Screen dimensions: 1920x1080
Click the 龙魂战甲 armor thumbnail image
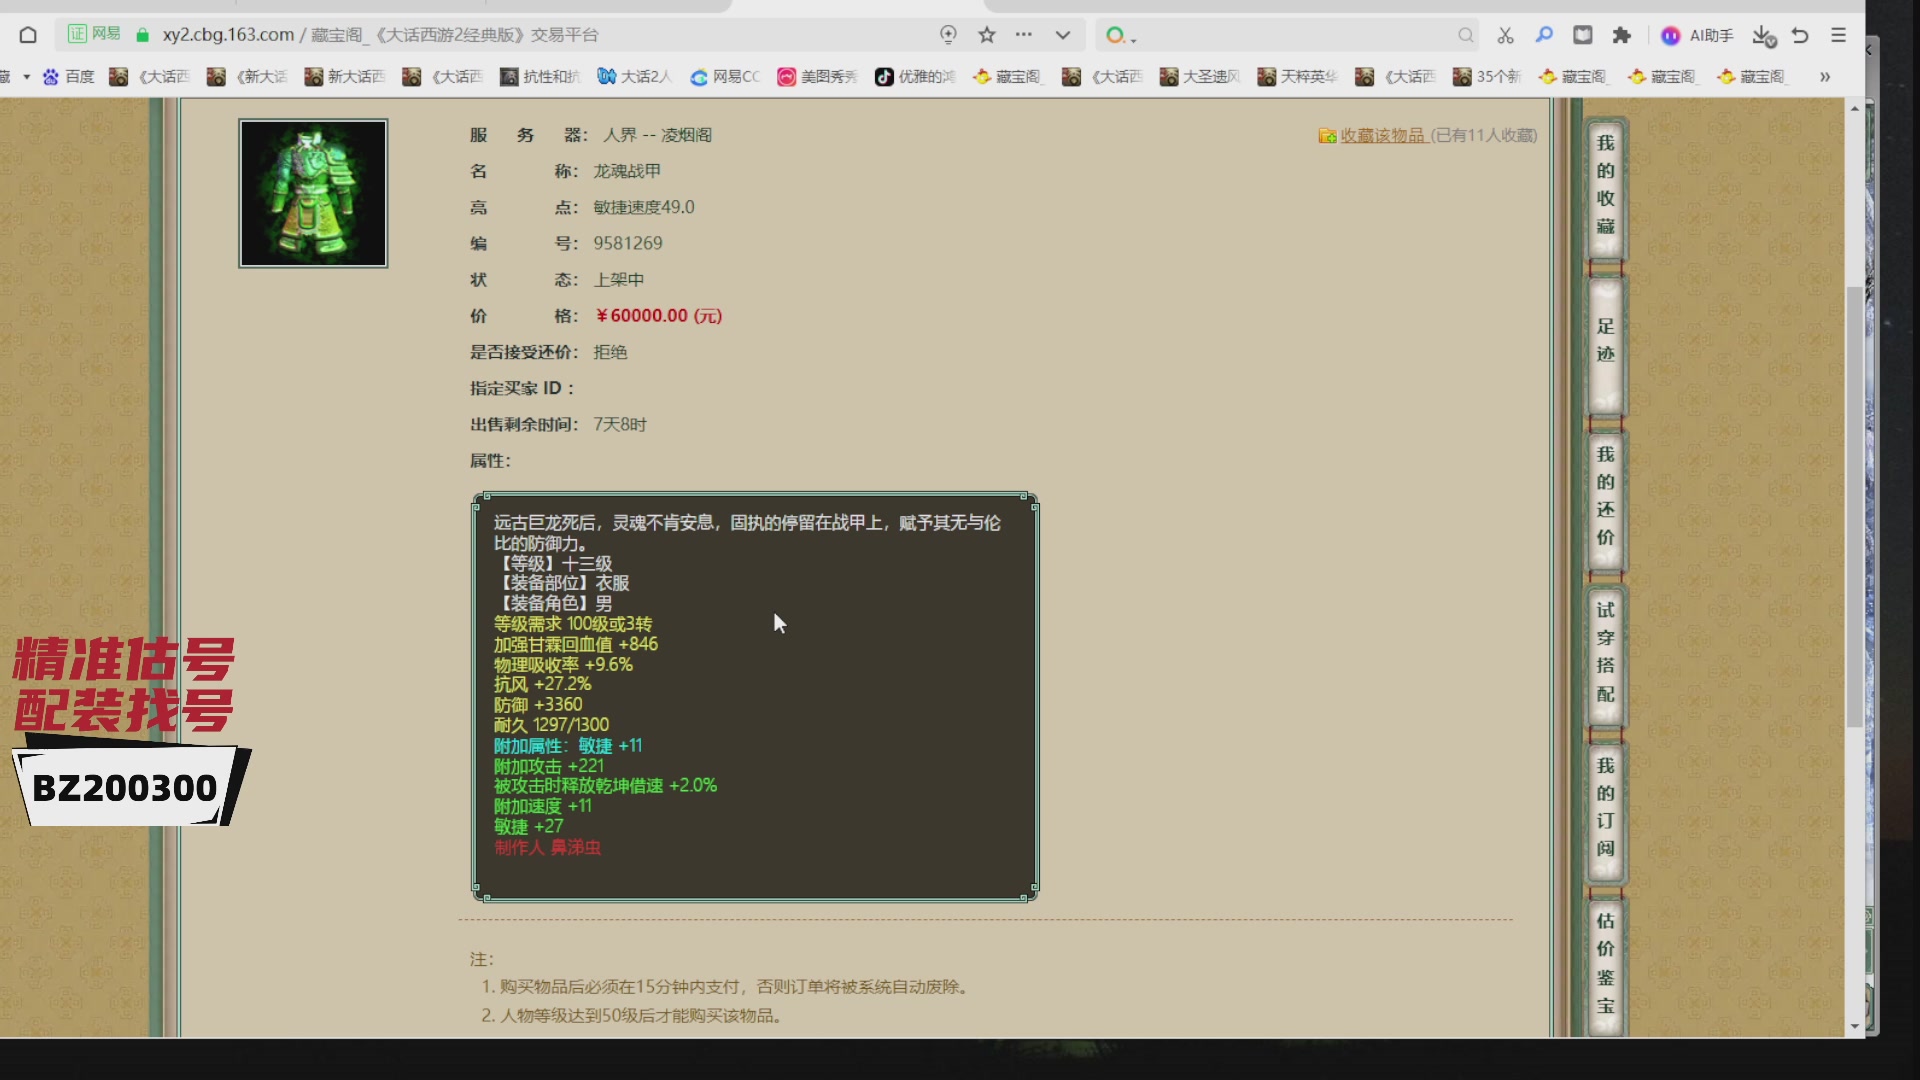coord(312,193)
